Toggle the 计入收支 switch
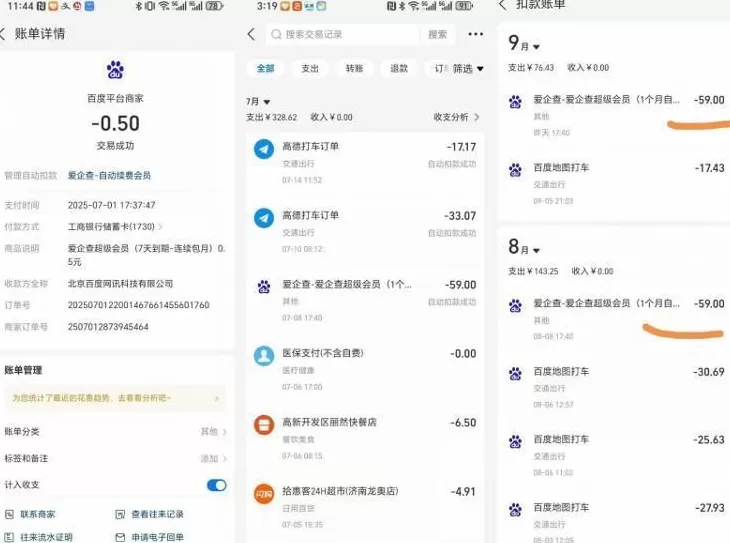 pos(216,485)
